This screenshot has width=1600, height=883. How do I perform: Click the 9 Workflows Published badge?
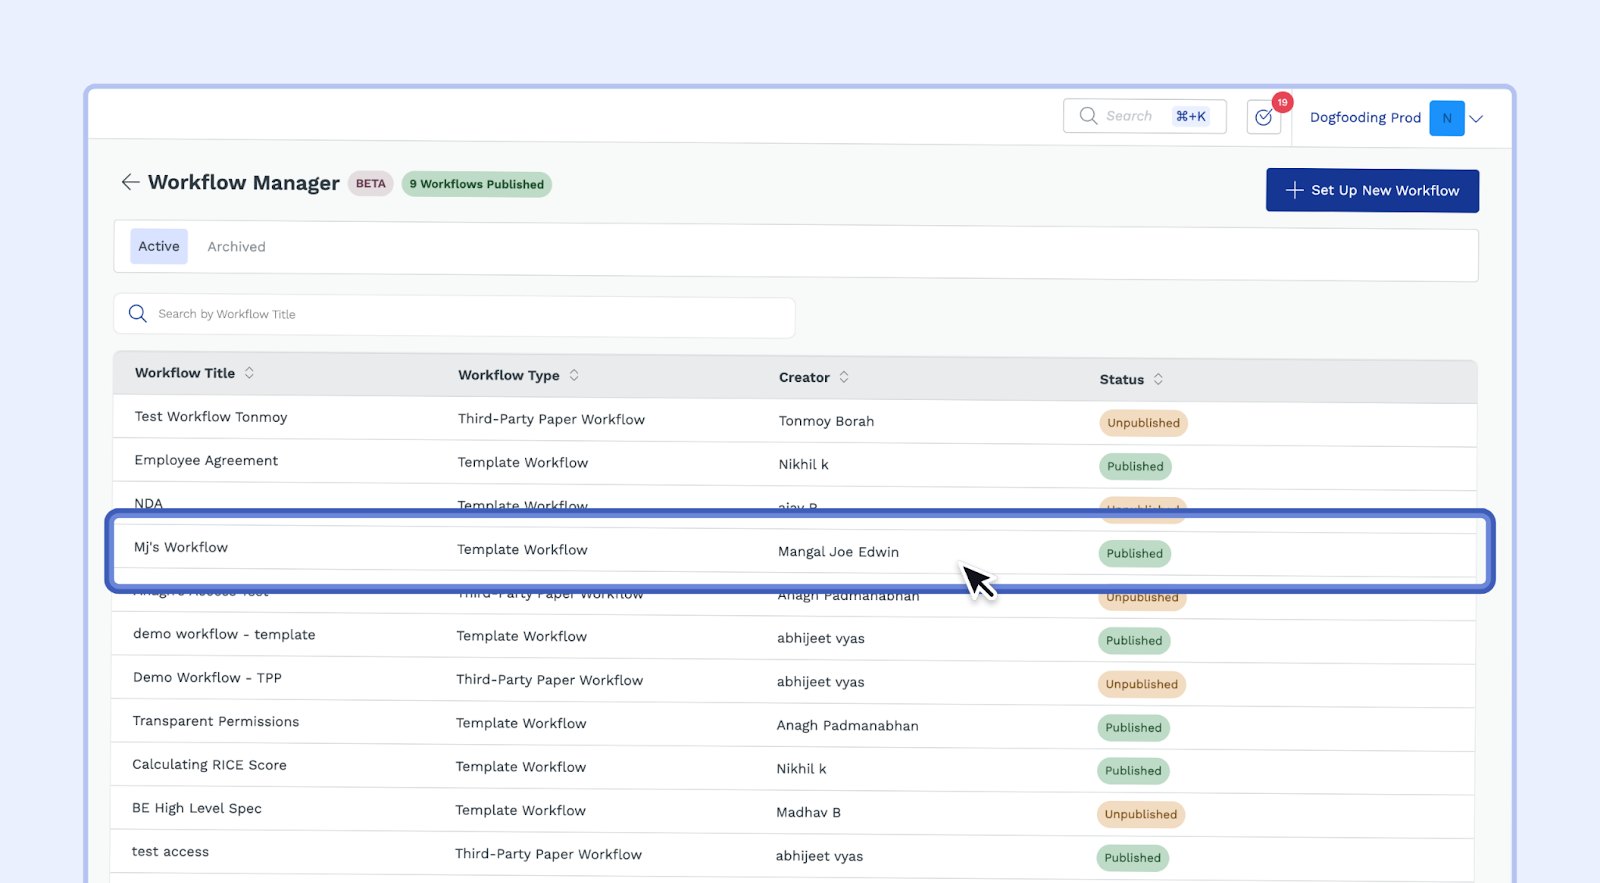pos(476,184)
